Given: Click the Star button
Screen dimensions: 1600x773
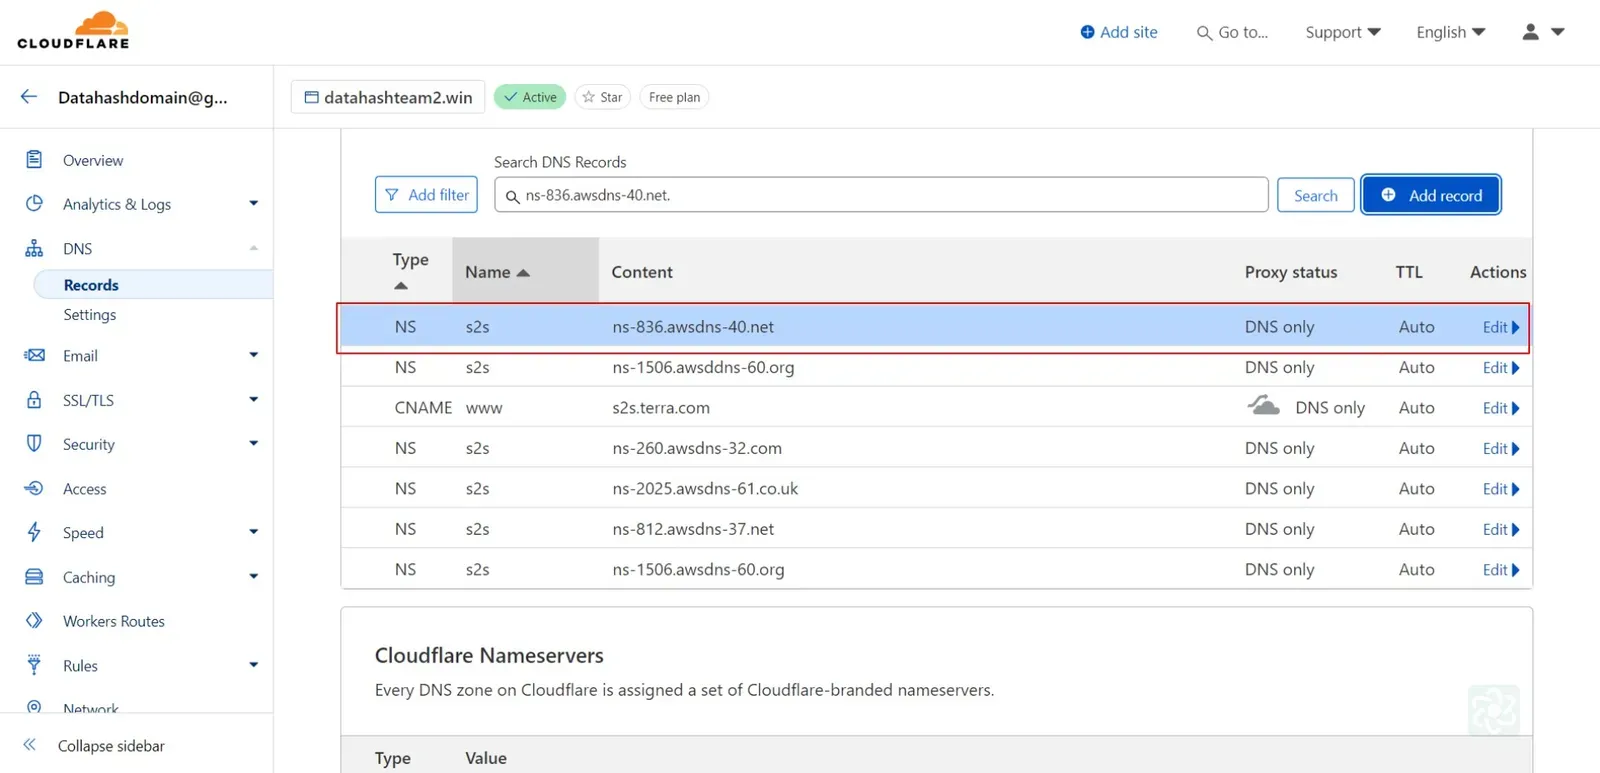Looking at the screenshot, I should pyautogui.click(x=602, y=97).
